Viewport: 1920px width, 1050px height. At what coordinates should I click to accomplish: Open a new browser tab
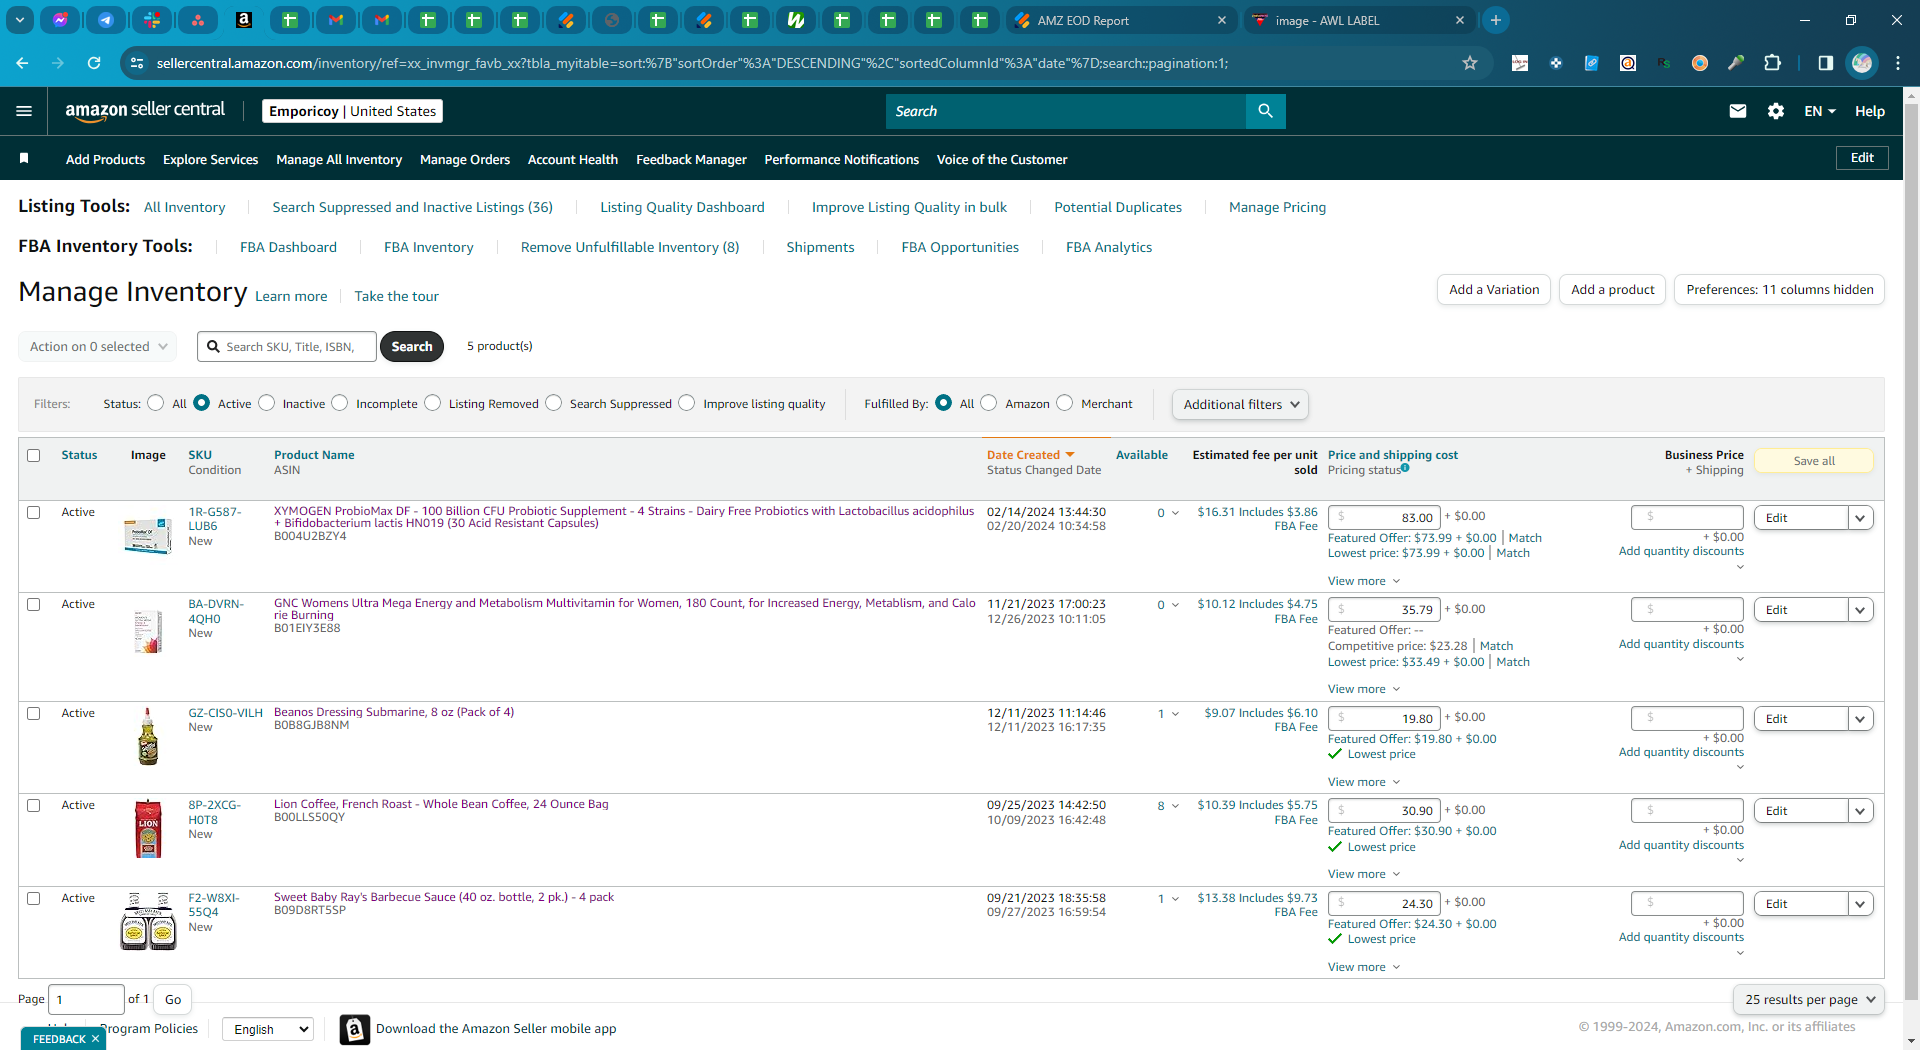[x=1496, y=20]
